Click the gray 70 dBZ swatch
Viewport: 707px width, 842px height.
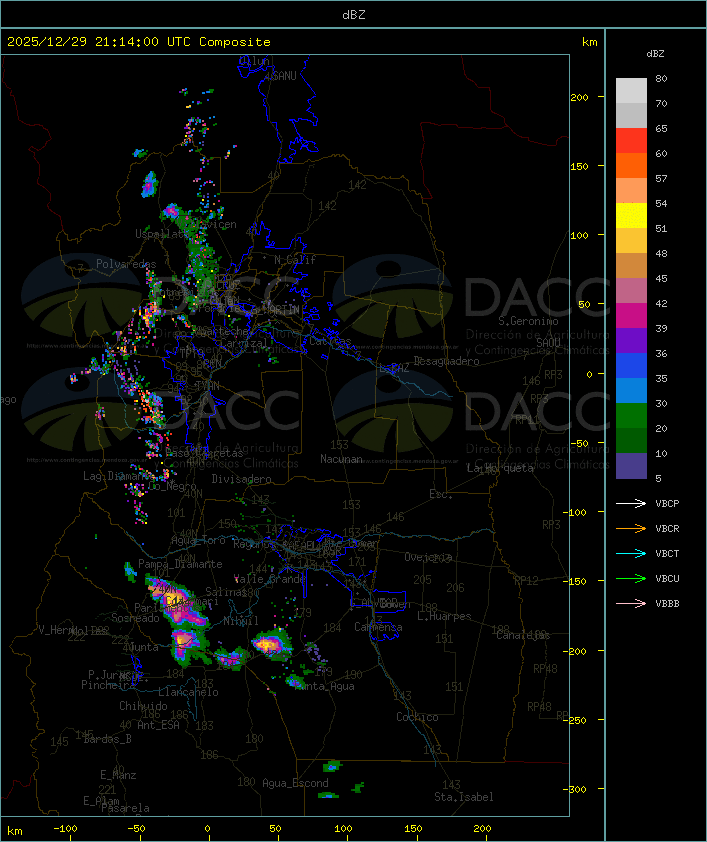click(631, 115)
